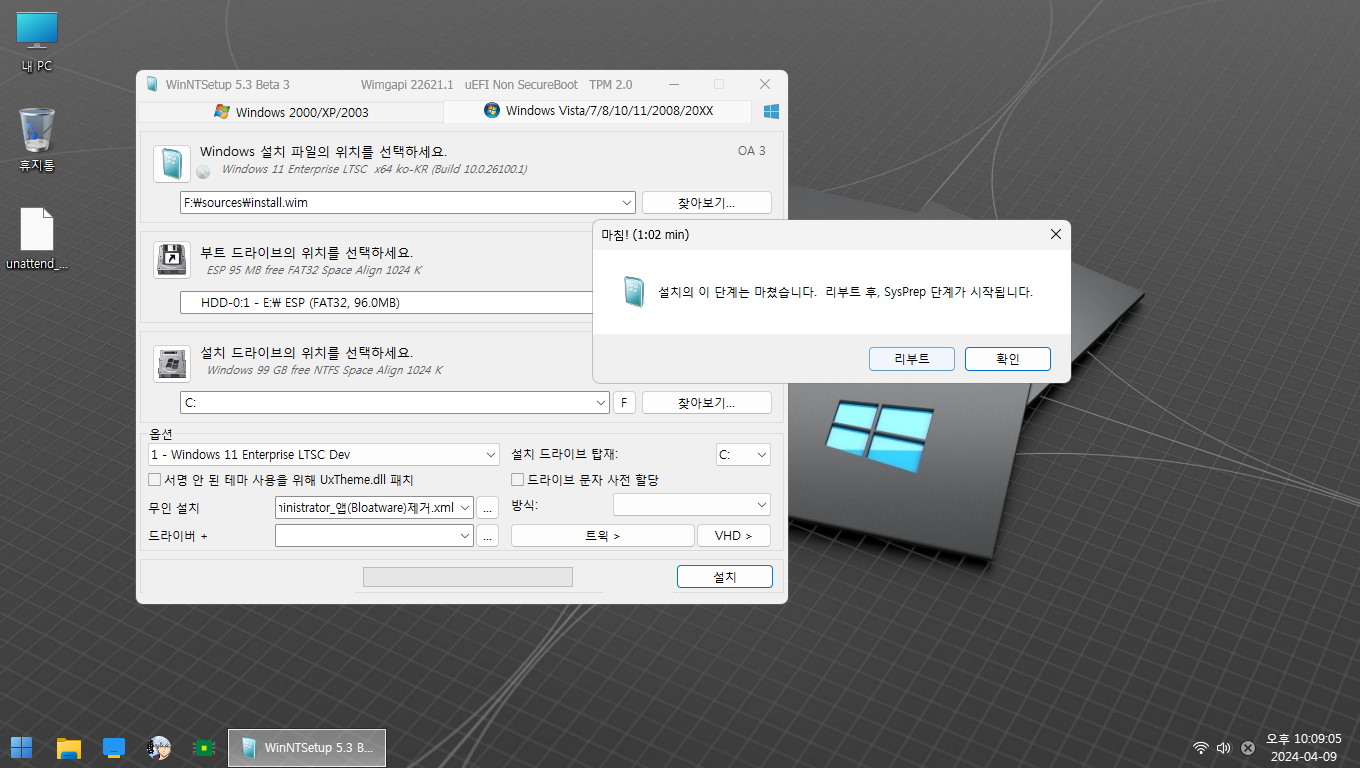Click the setup icon in the finished dialog

click(633, 292)
